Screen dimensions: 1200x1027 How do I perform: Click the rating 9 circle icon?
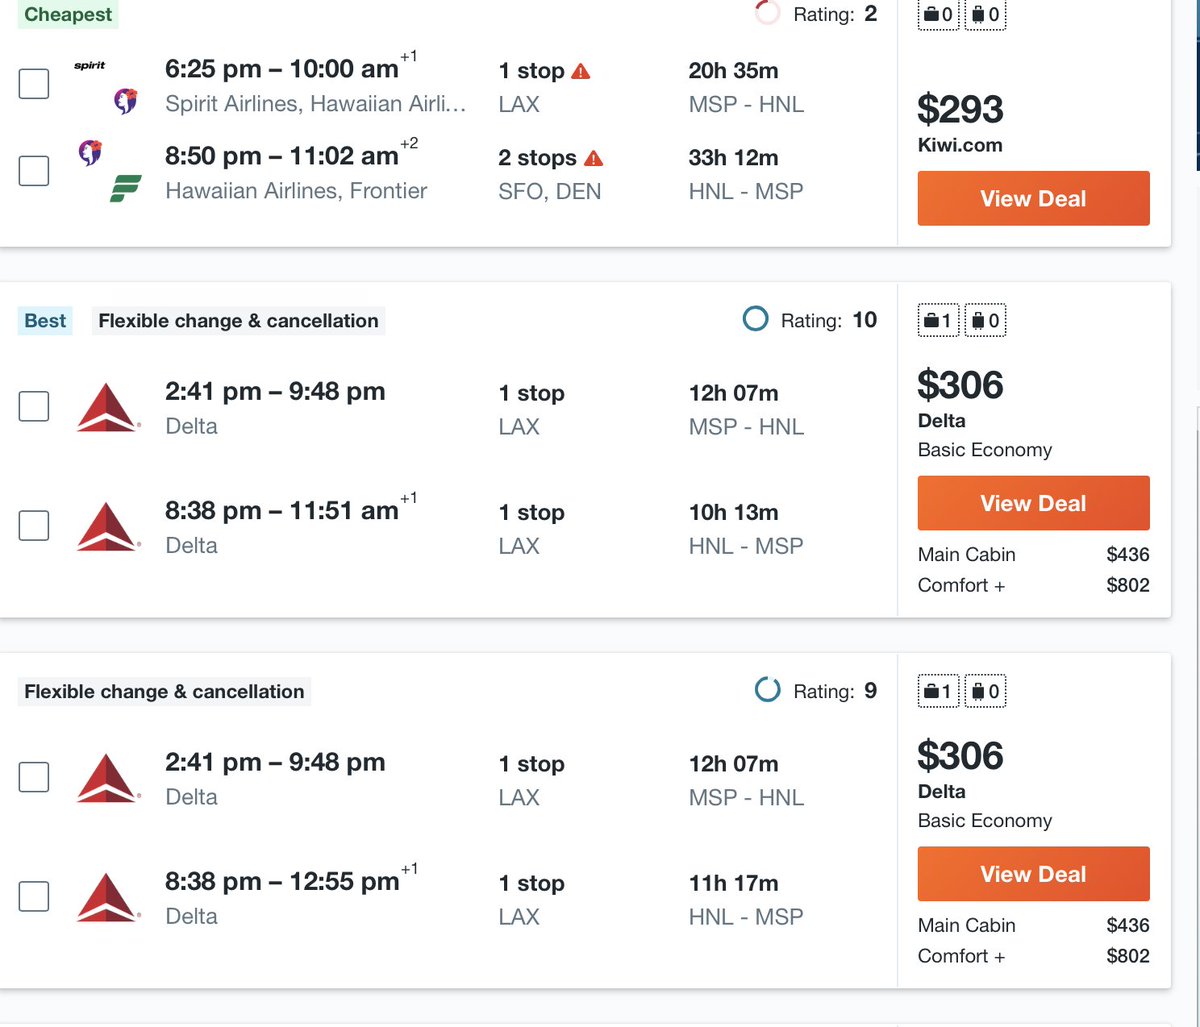[767, 691]
